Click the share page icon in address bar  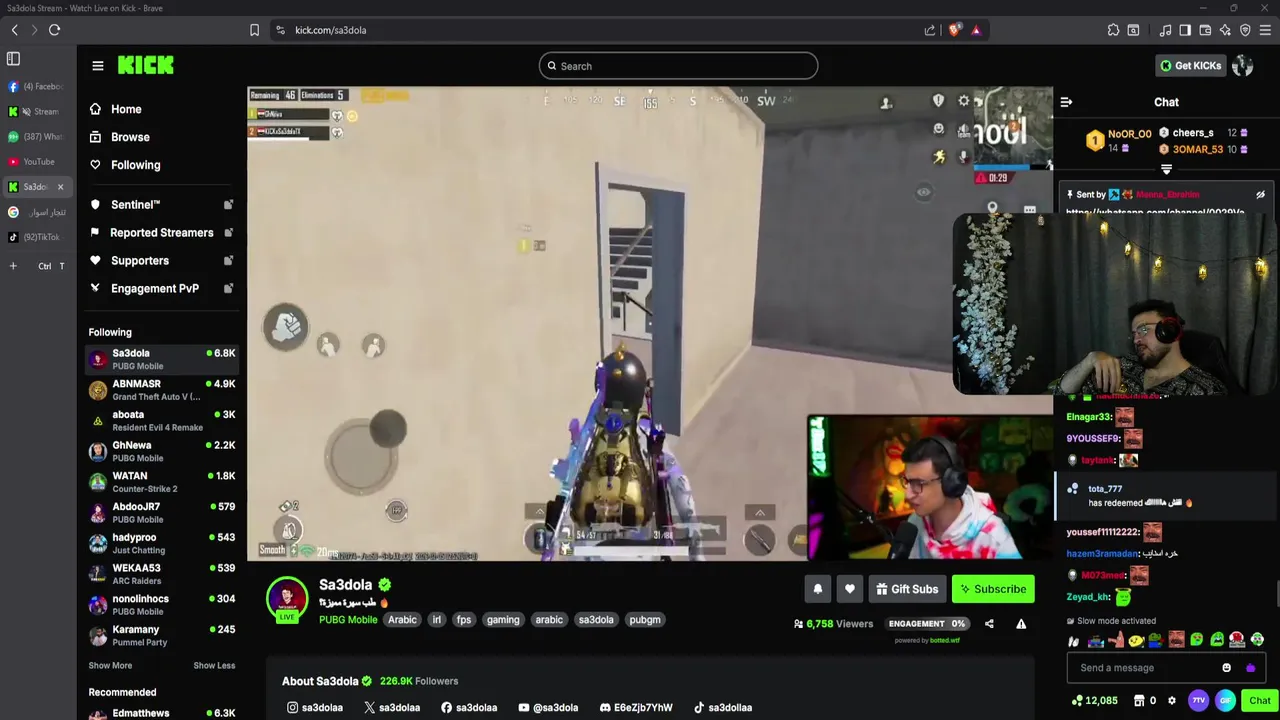click(930, 30)
